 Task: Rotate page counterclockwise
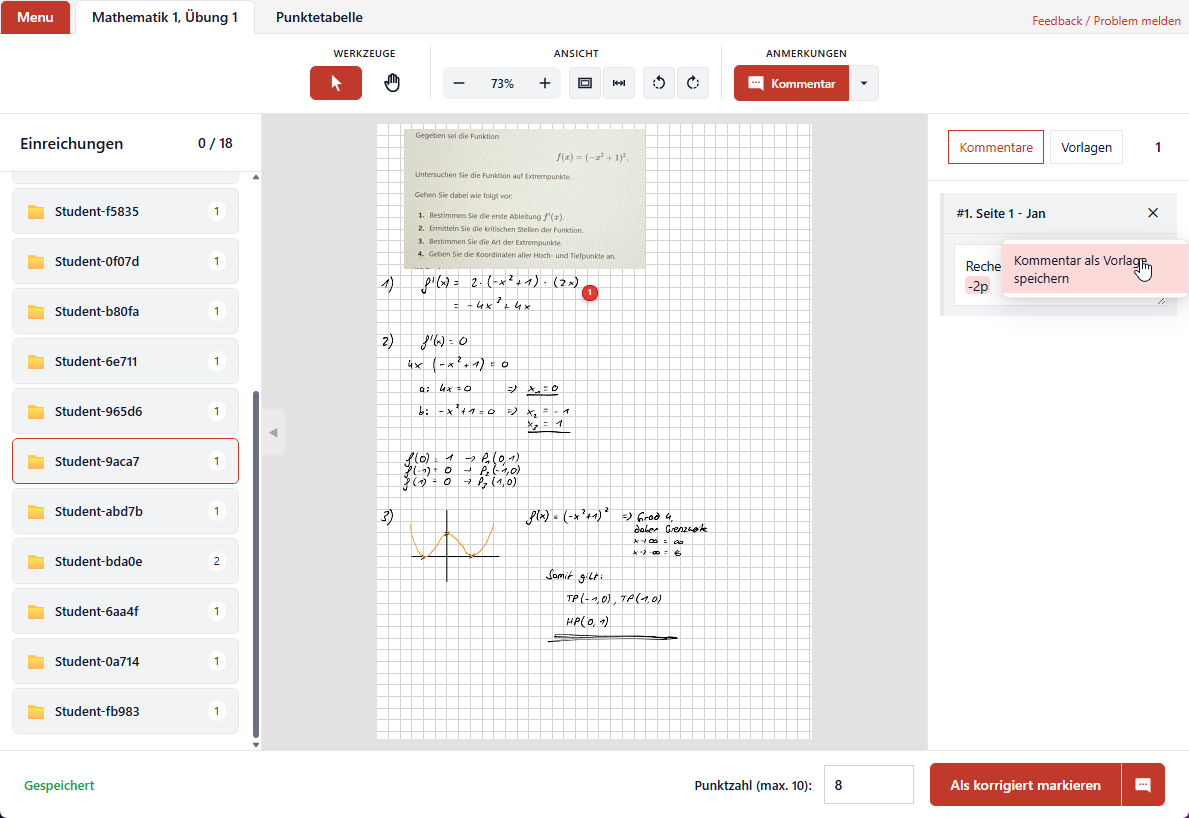(x=659, y=83)
